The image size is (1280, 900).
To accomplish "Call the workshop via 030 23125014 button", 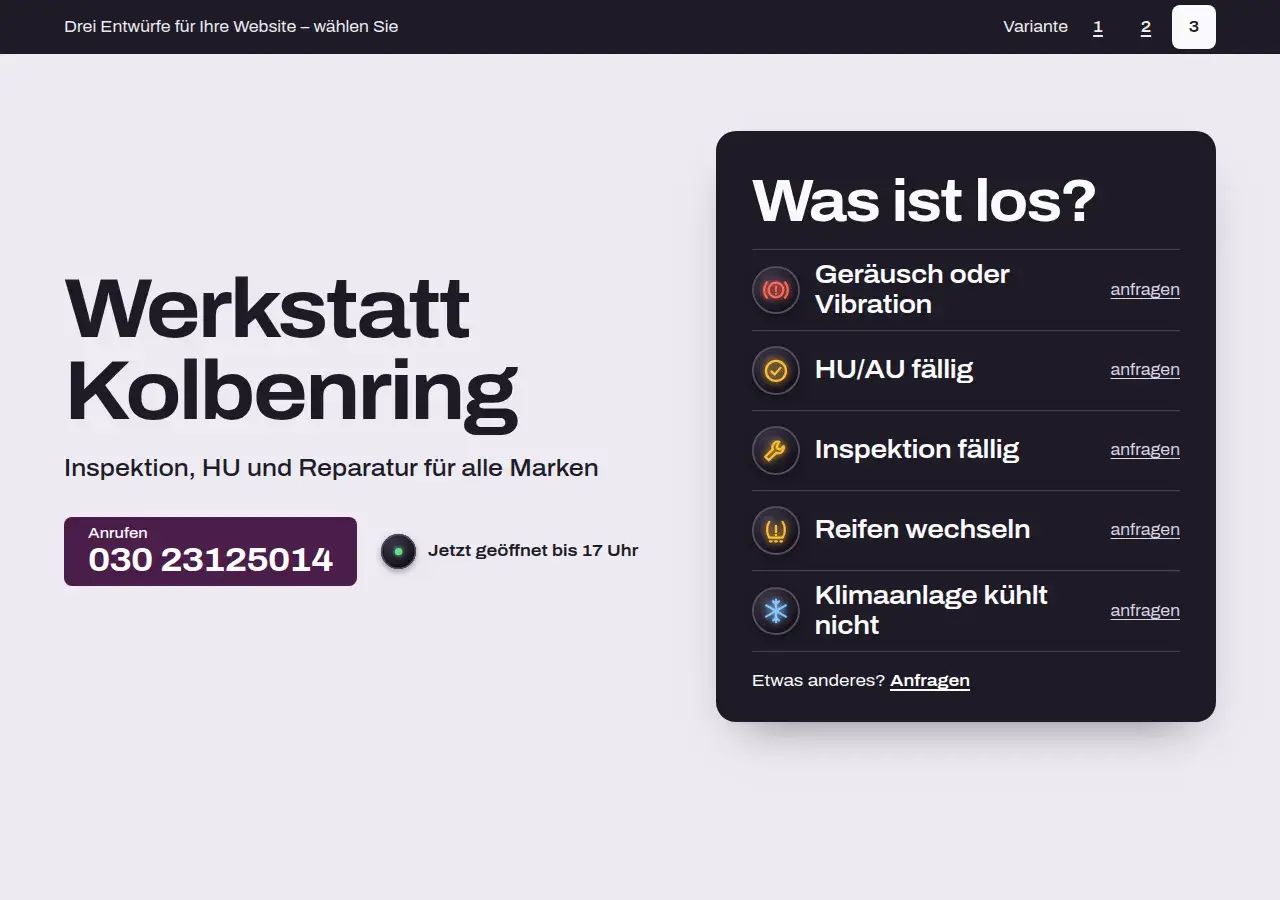I will pyautogui.click(x=210, y=551).
